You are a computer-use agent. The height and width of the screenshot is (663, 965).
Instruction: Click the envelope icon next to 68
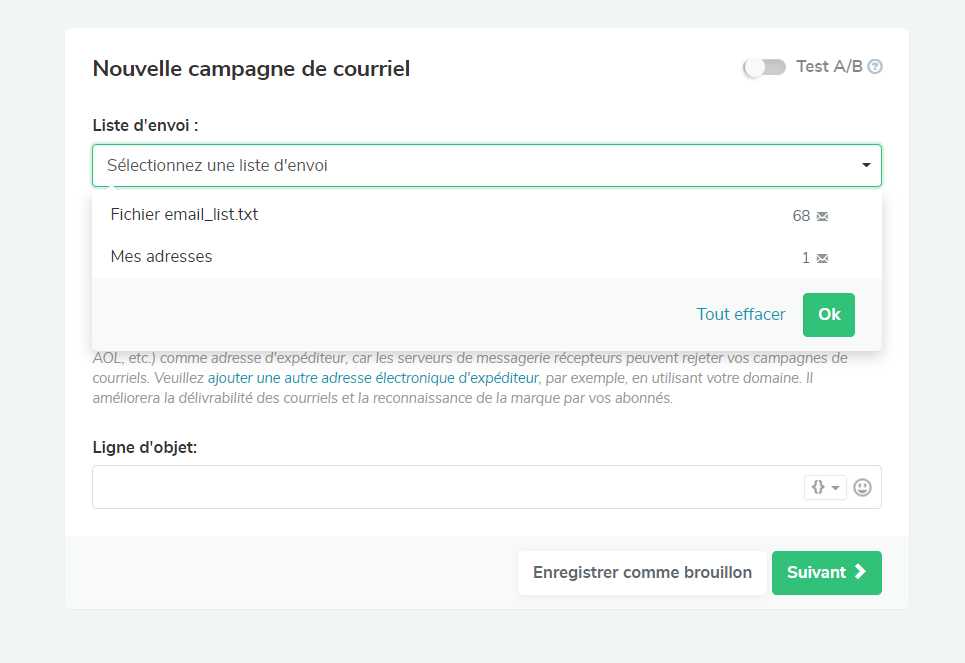coord(822,216)
